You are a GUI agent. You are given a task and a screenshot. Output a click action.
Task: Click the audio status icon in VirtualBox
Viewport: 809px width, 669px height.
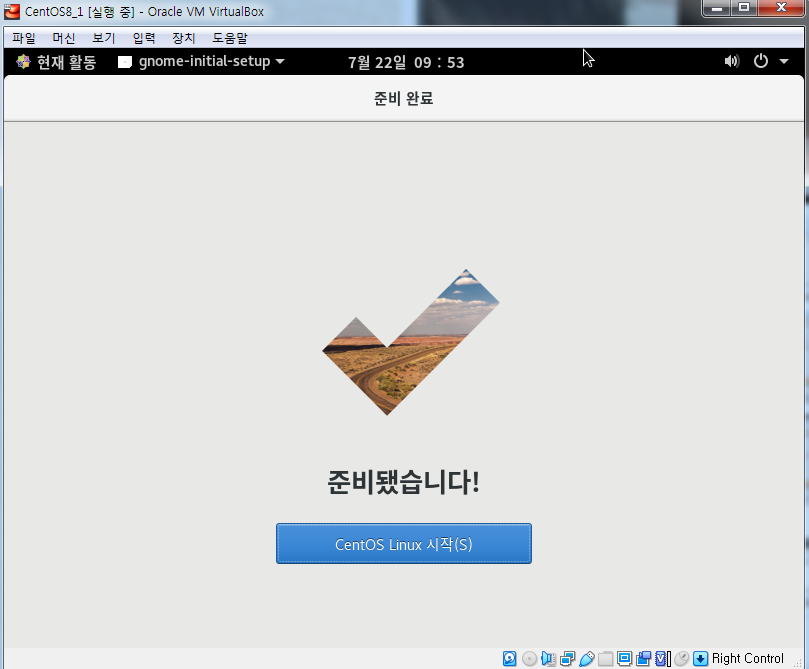click(x=548, y=659)
